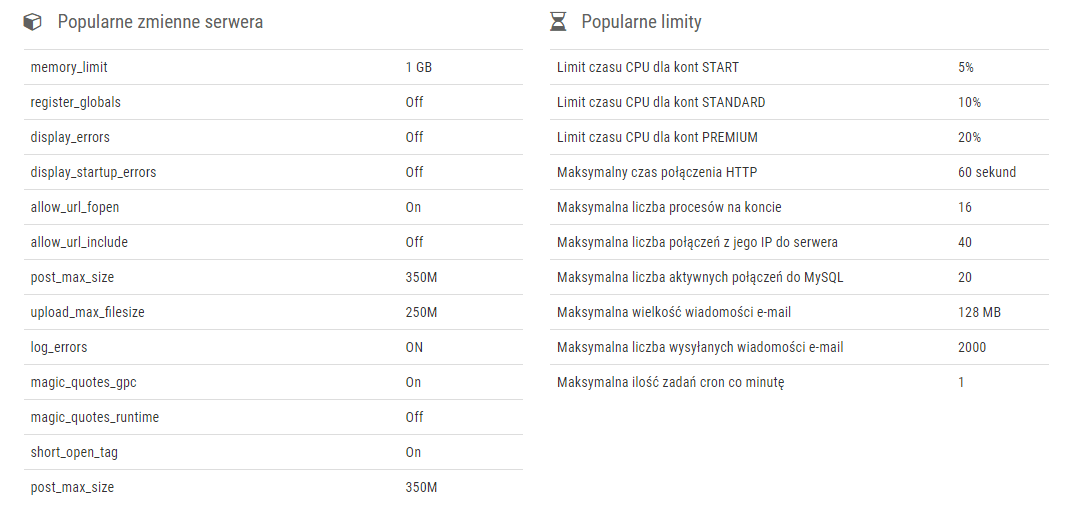Click the short_open_tag label
1065x532 pixels.
[74, 452]
